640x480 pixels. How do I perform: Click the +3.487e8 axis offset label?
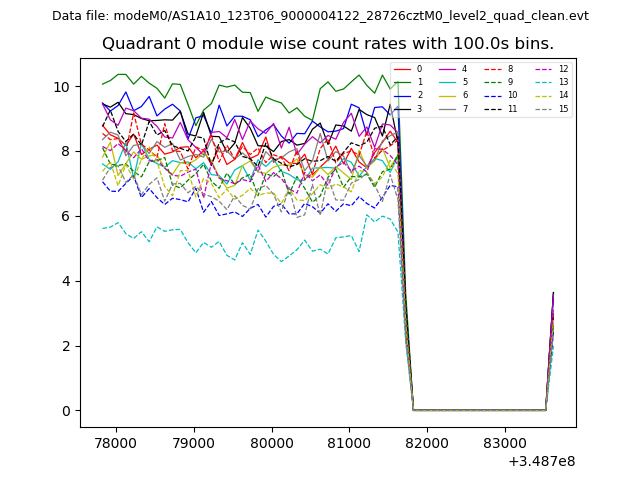[x=542, y=461]
